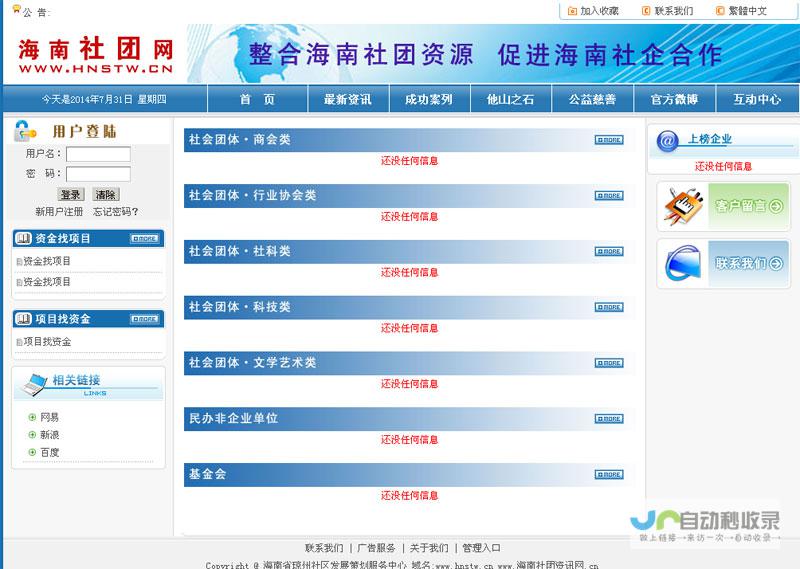Click the book icon in 项目找资金 header

tap(23, 319)
